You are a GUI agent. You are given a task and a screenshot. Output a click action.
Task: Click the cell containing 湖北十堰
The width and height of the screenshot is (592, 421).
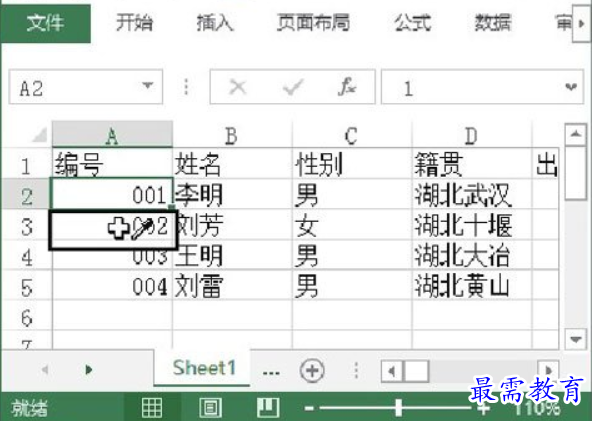coord(472,225)
